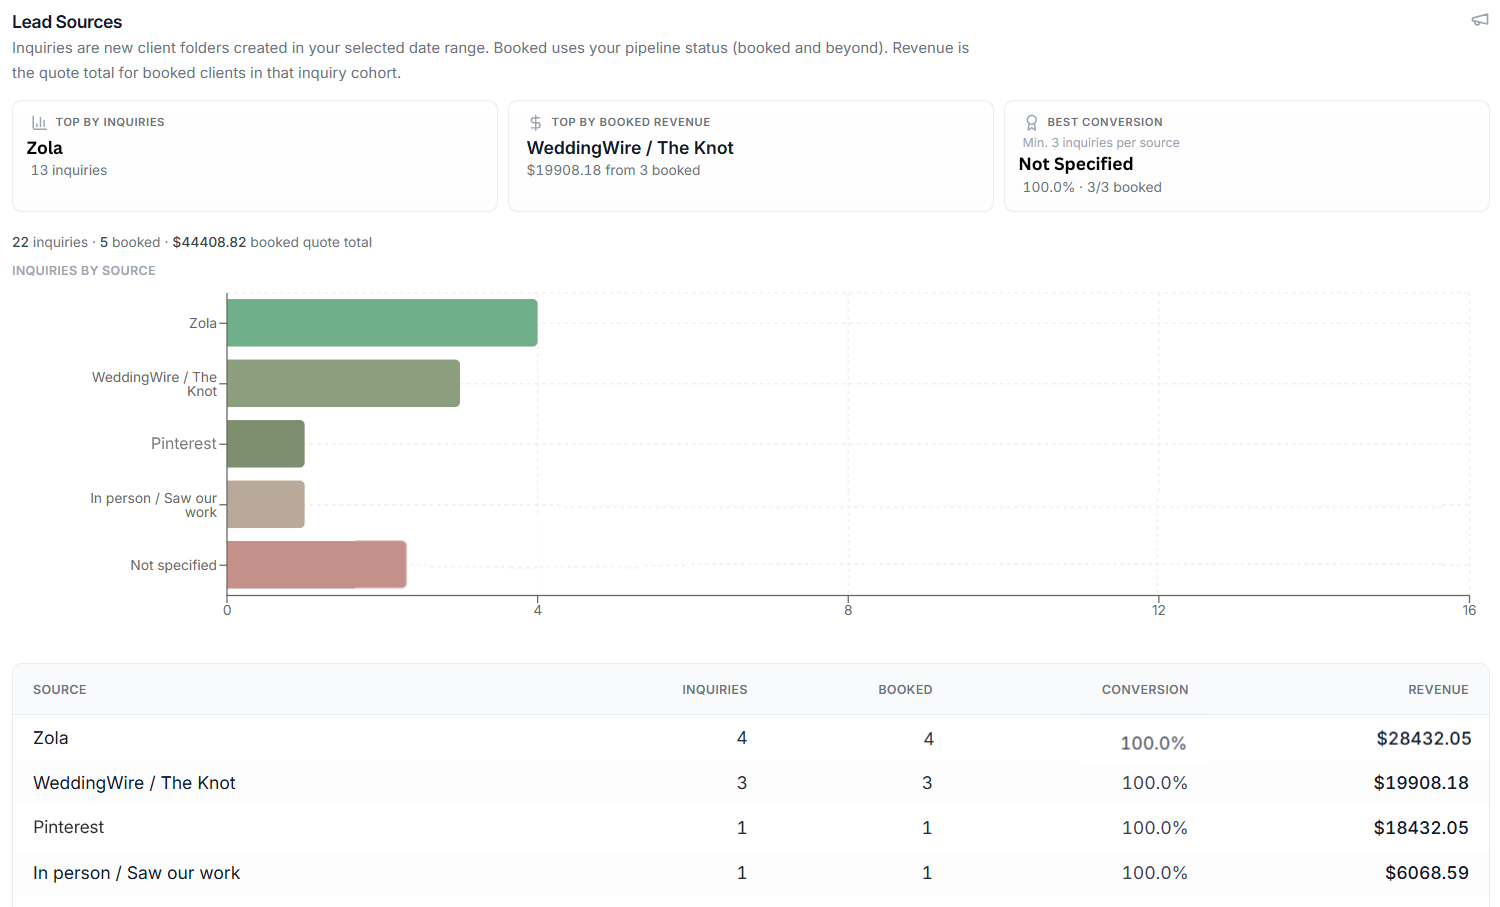Screen dimensions: 1500x907
Task: Click Zola in the Top by Inquiries card
Action: (45, 148)
